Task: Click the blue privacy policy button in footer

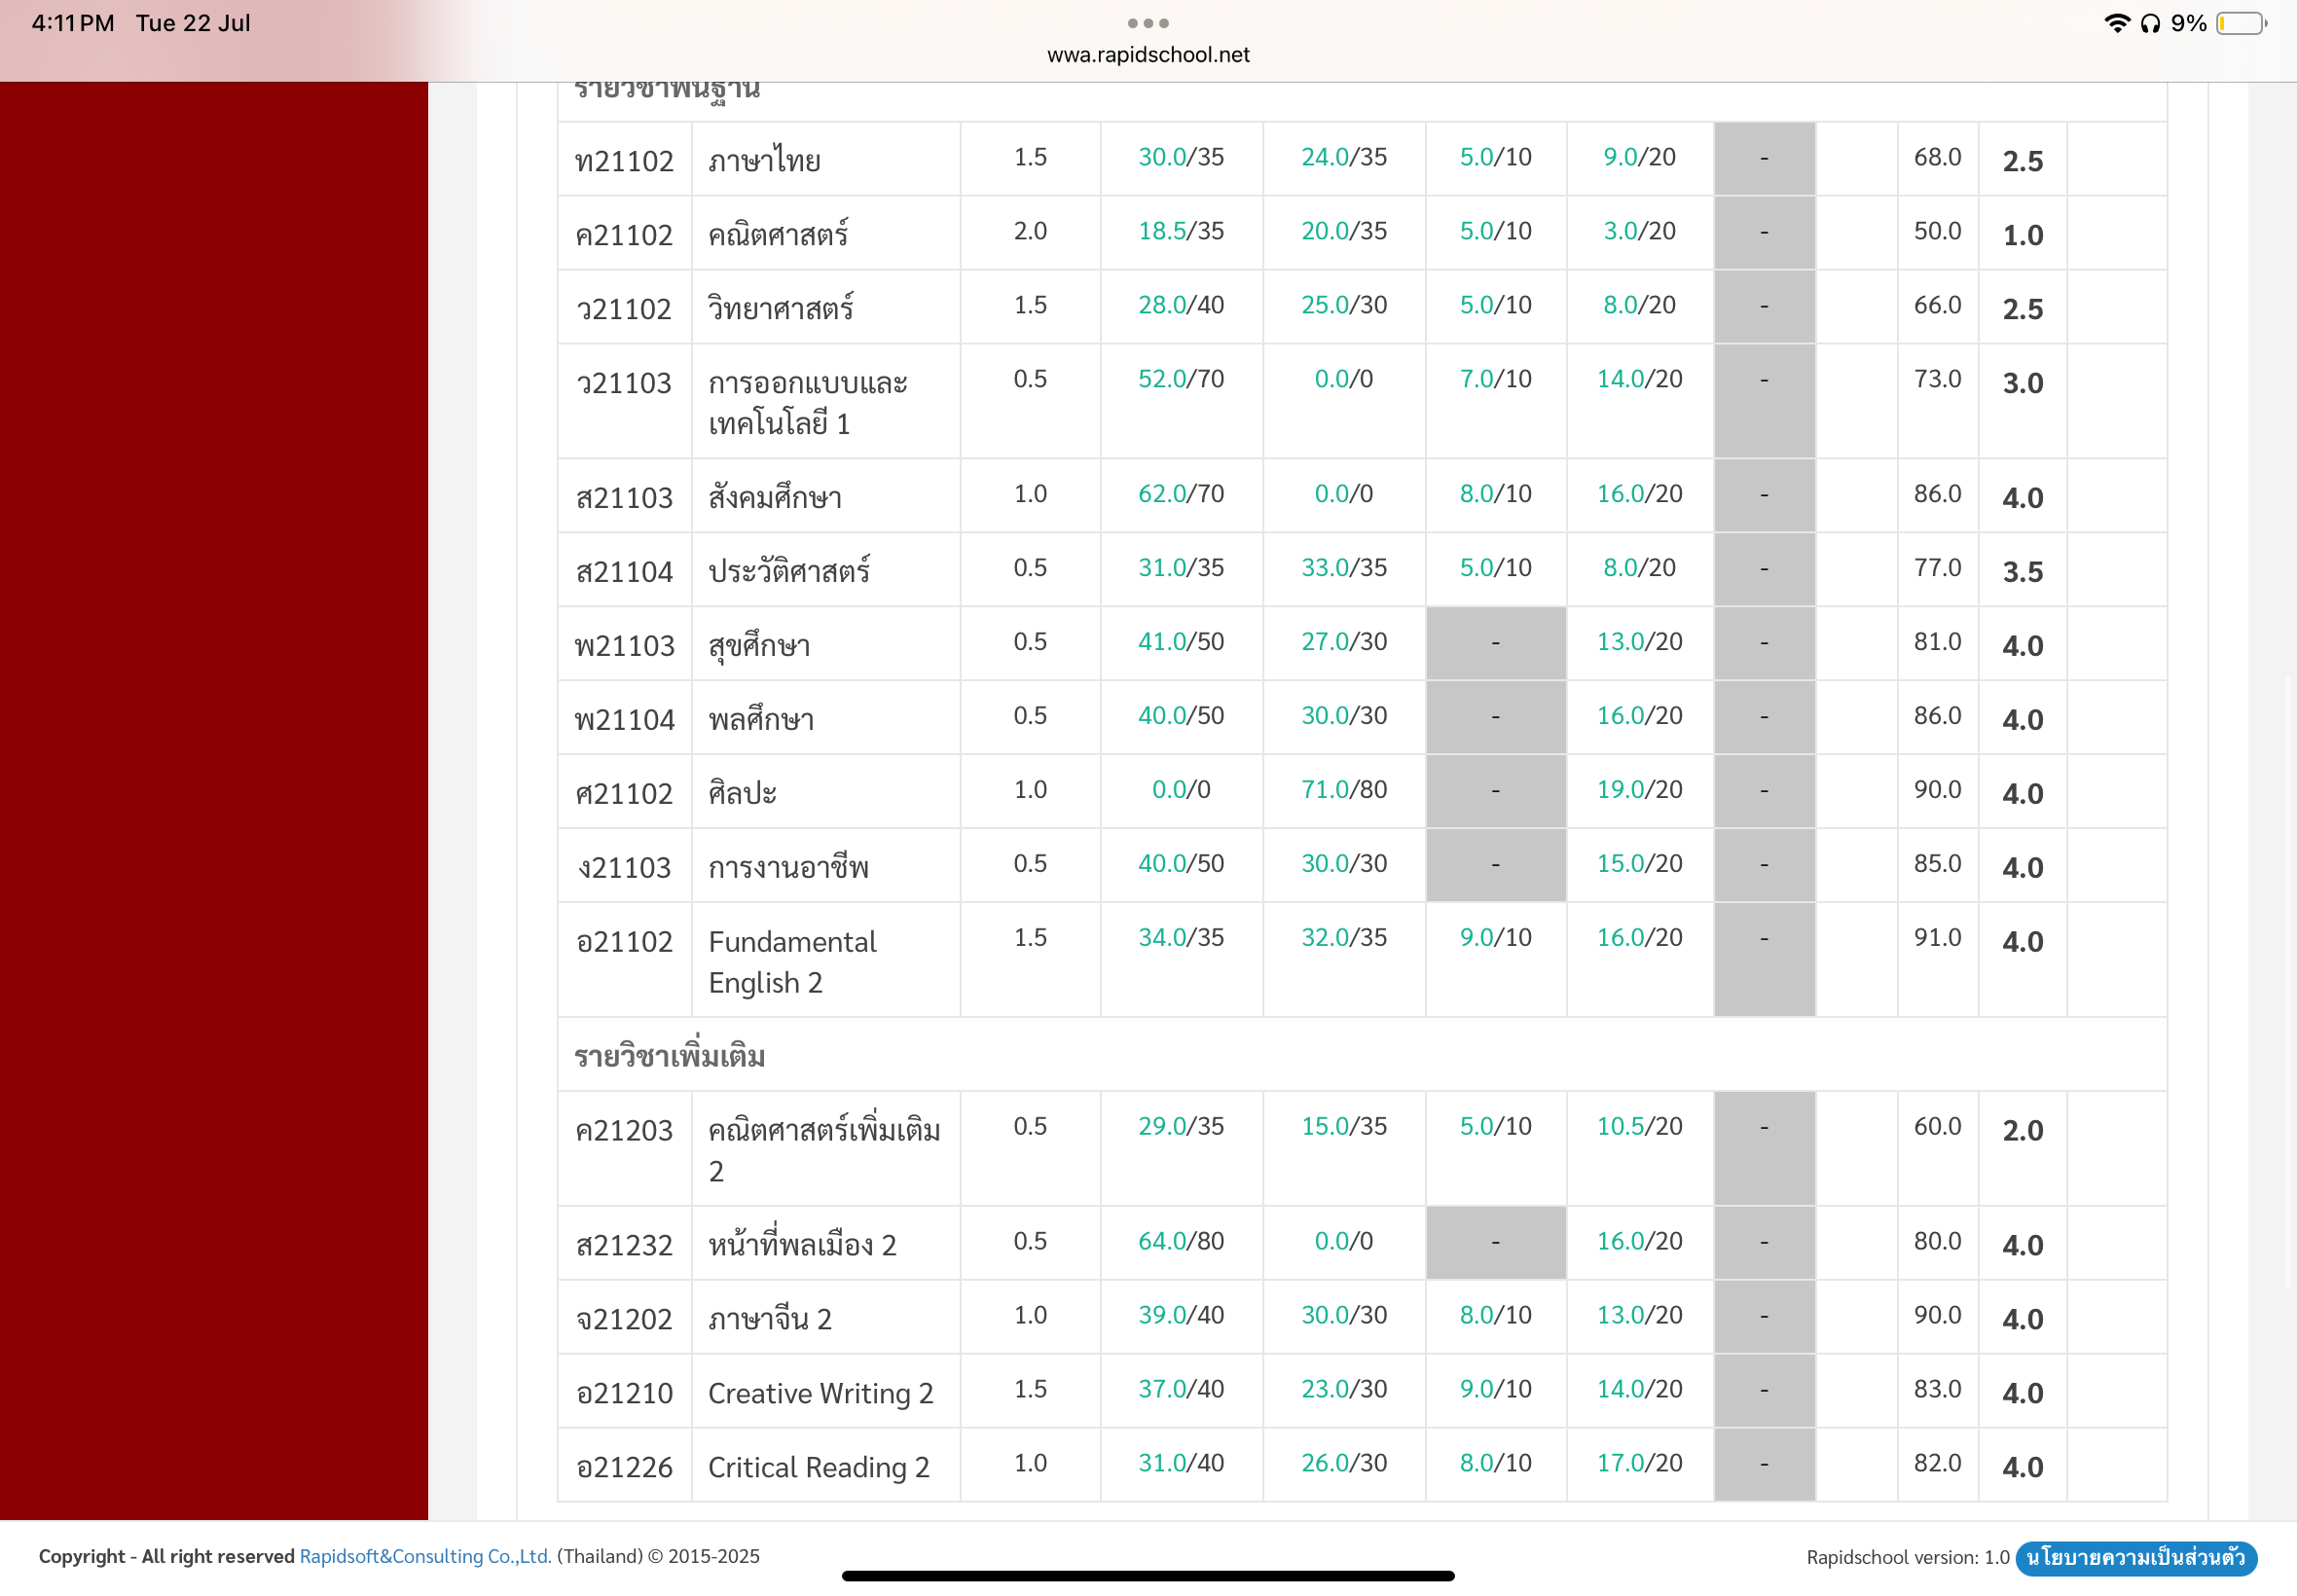Action: pyautogui.click(x=2136, y=1558)
